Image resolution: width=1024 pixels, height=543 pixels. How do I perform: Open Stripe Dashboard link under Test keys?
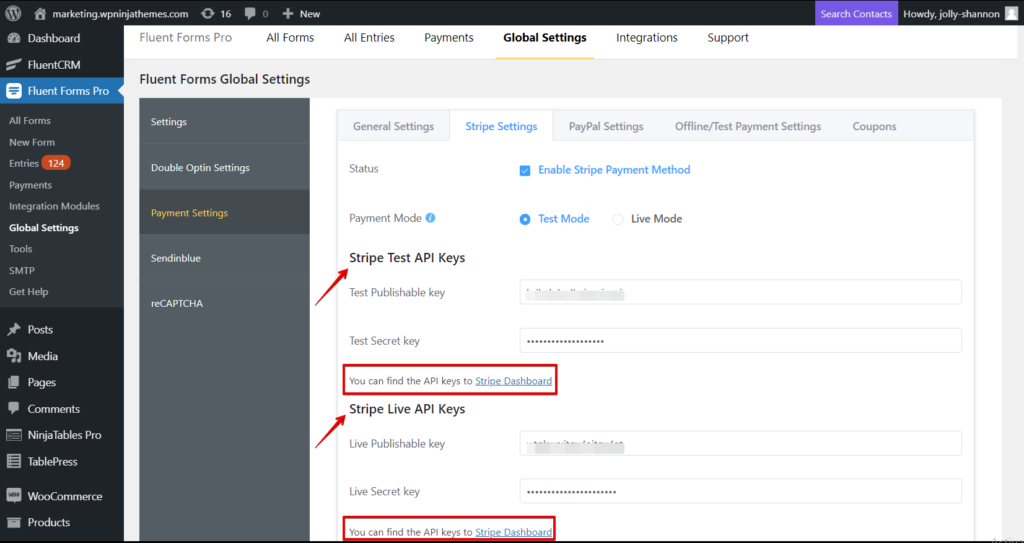click(513, 380)
